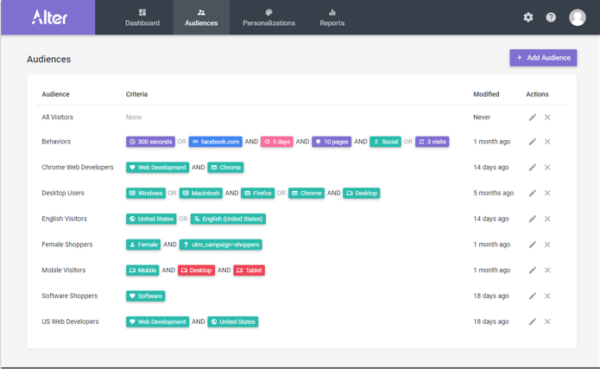This screenshot has height=369, width=600.
Task: Select the Audiences tab
Action: [201, 18]
